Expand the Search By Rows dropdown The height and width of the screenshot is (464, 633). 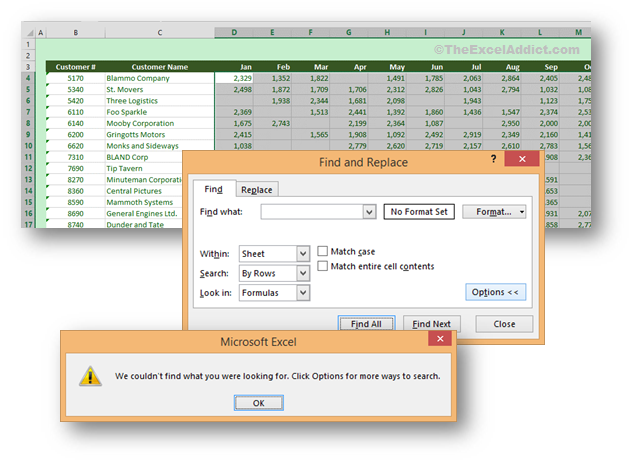click(x=303, y=273)
